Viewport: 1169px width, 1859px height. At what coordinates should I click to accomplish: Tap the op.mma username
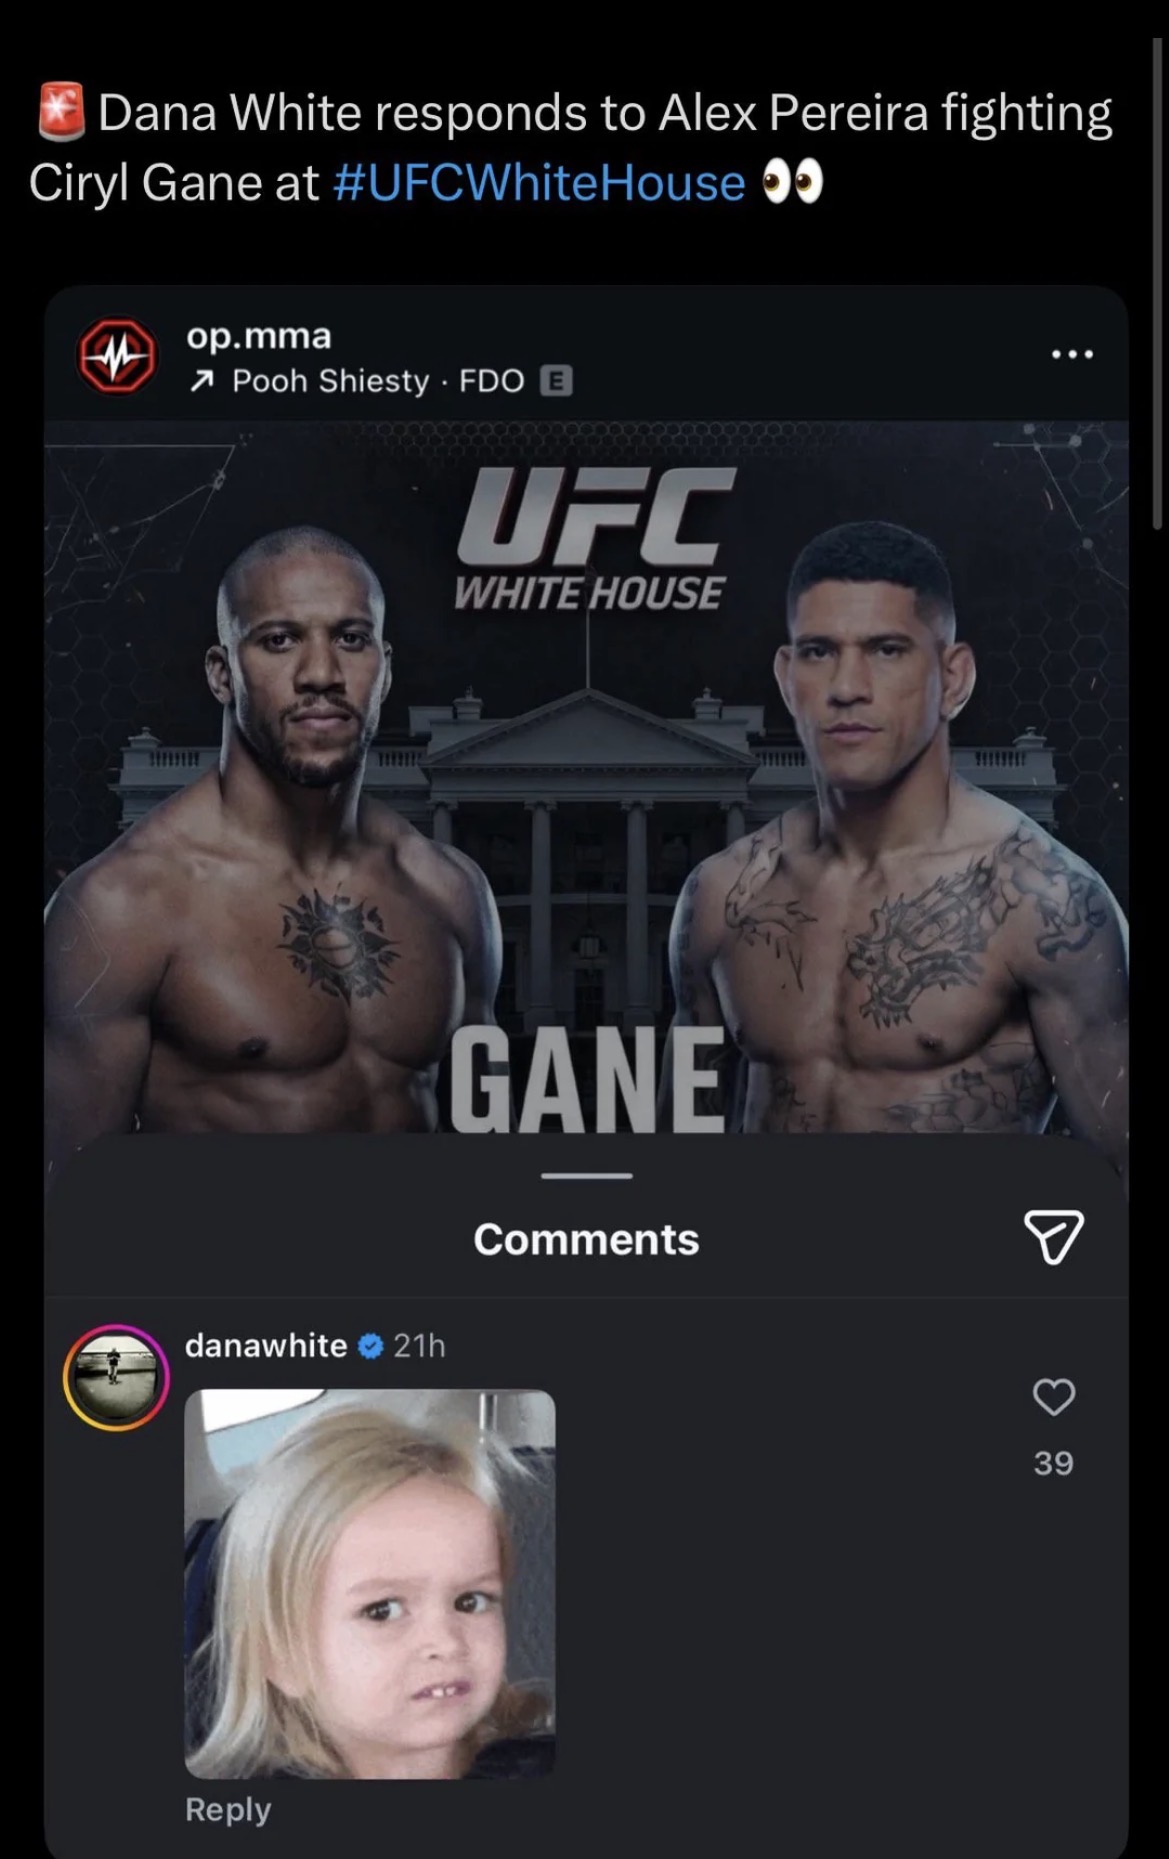258,336
